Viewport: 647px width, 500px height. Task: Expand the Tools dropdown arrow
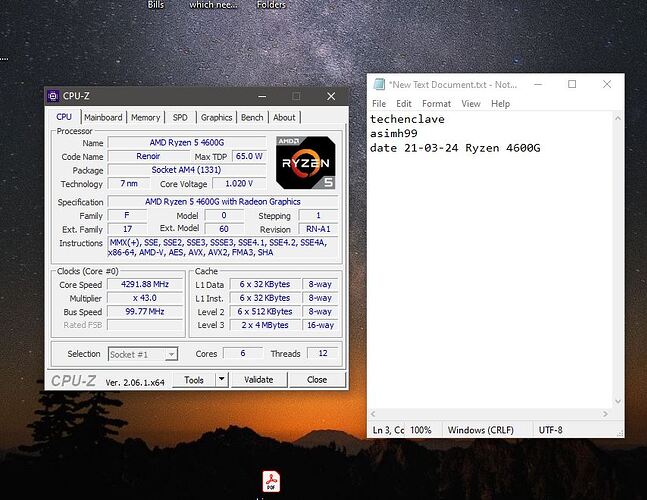pyautogui.click(x=222, y=379)
